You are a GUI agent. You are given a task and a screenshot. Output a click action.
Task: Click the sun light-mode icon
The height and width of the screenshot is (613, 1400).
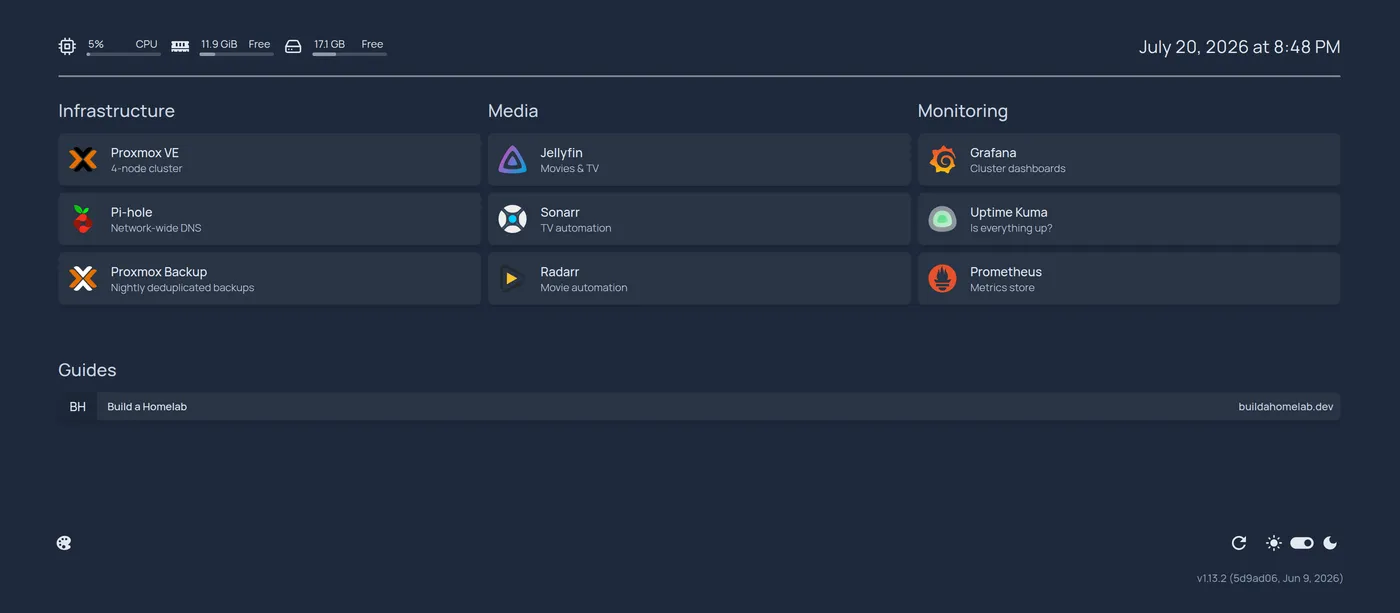(1274, 543)
